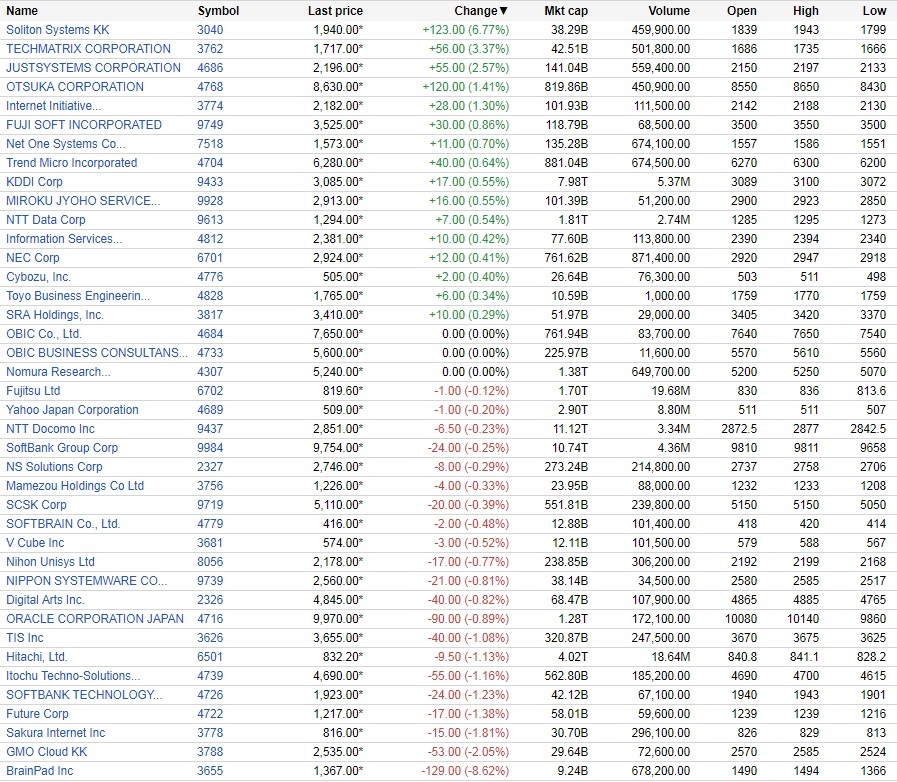The width and height of the screenshot is (897, 782).
Task: Open Itochu Techno-Solutions link
Action: [73, 676]
